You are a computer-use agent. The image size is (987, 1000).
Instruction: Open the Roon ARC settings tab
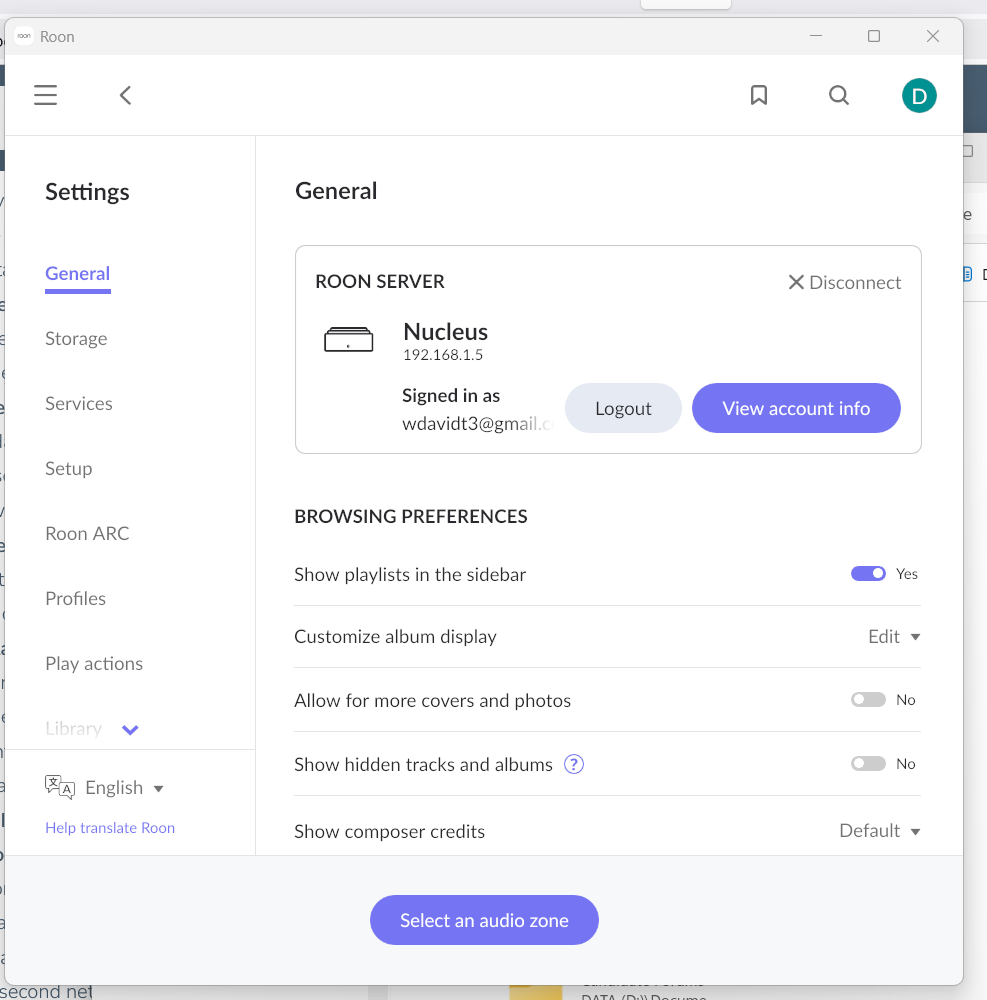(87, 534)
